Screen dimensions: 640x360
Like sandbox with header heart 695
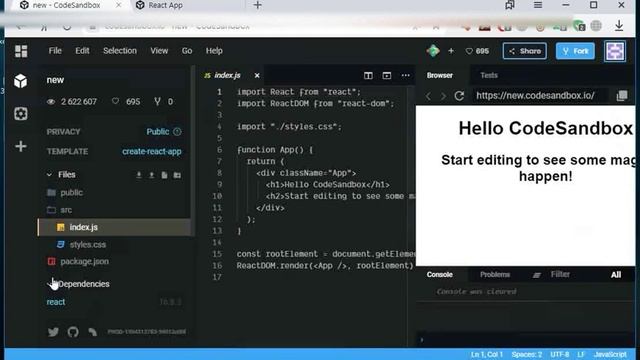(x=477, y=51)
